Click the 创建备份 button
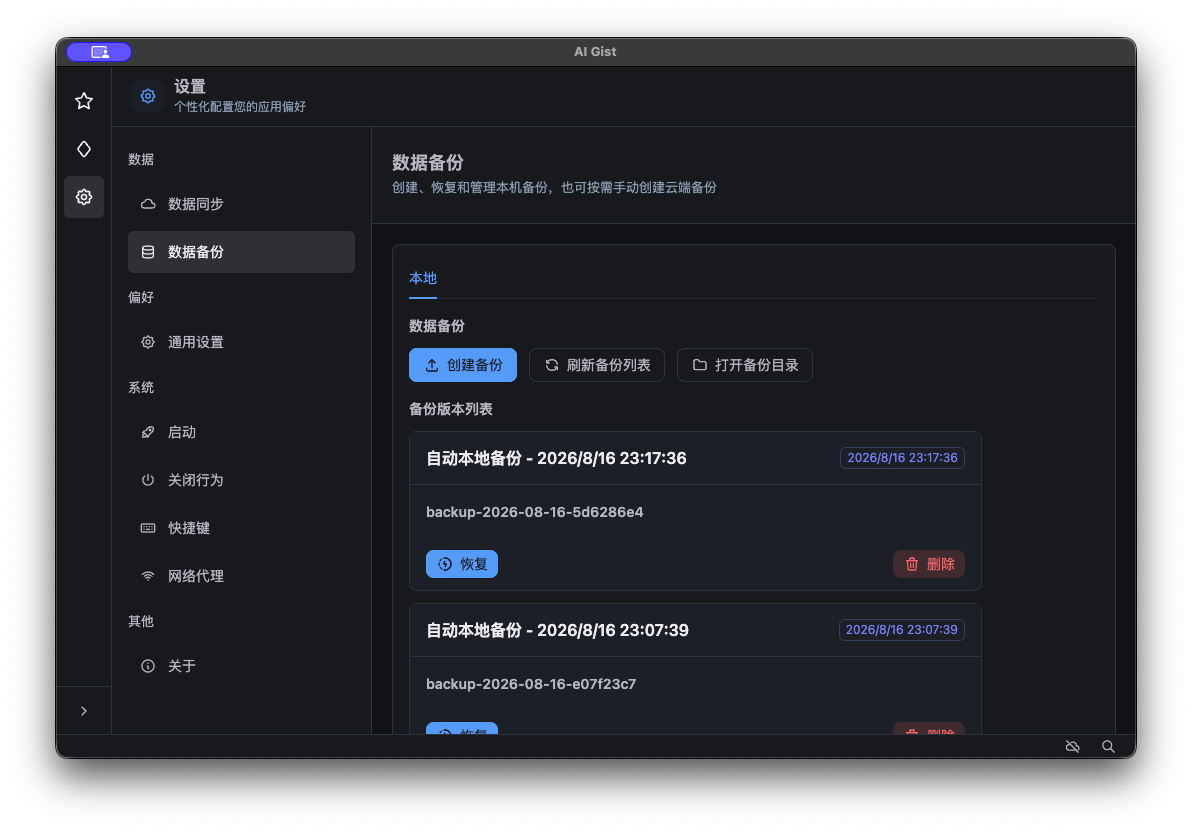 tap(463, 365)
